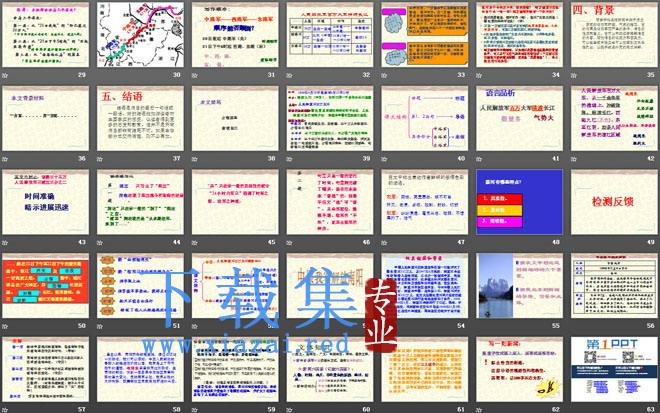Click the animation star under slide 39
The width and height of the screenshot is (660, 413).
click(x=290, y=159)
